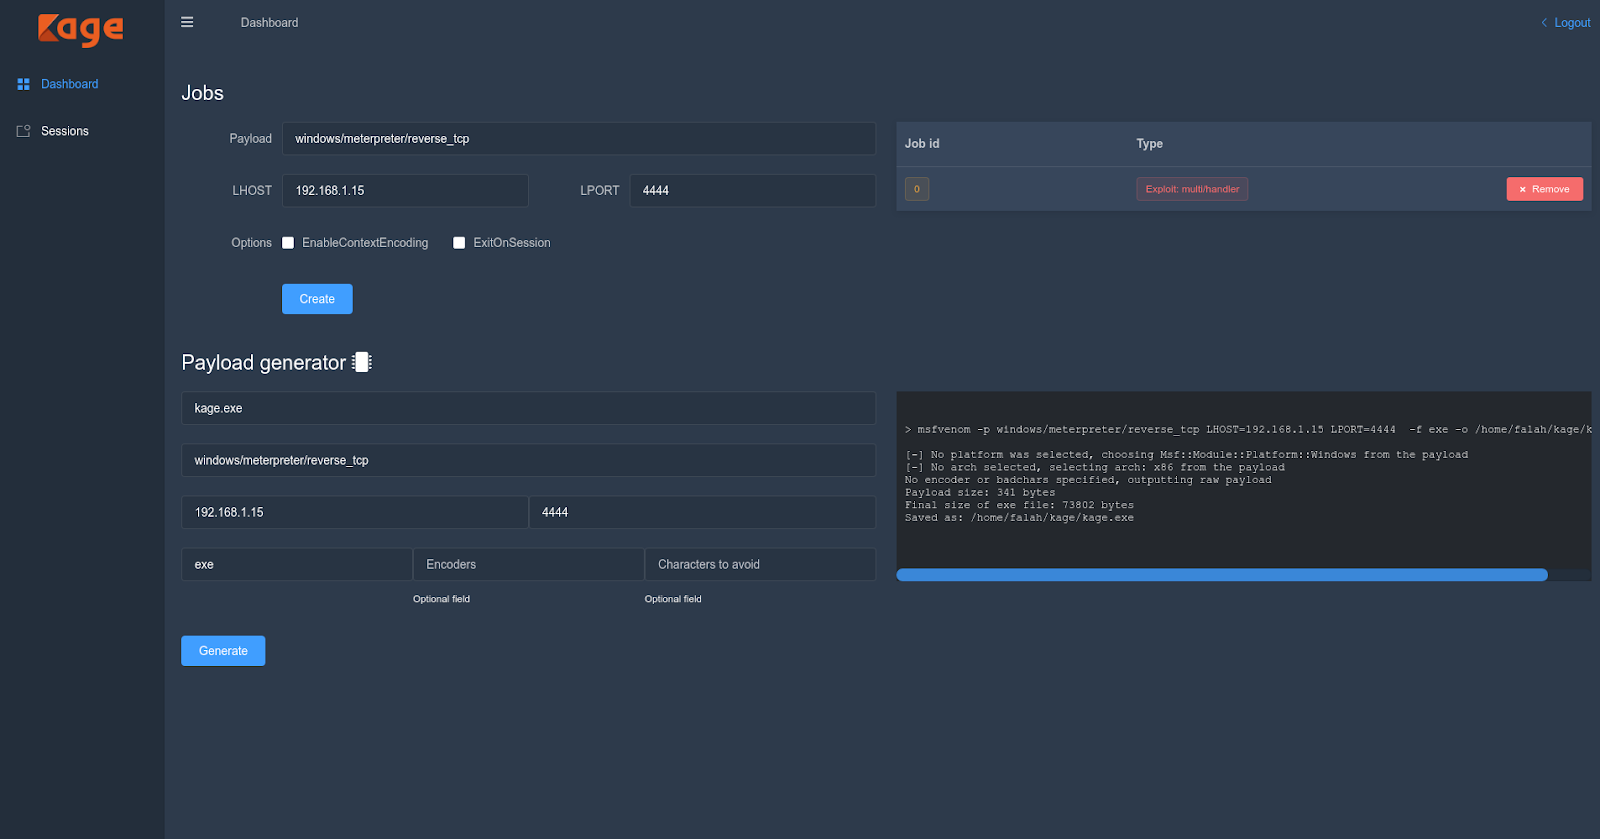Open the exe format dropdown

point(297,564)
